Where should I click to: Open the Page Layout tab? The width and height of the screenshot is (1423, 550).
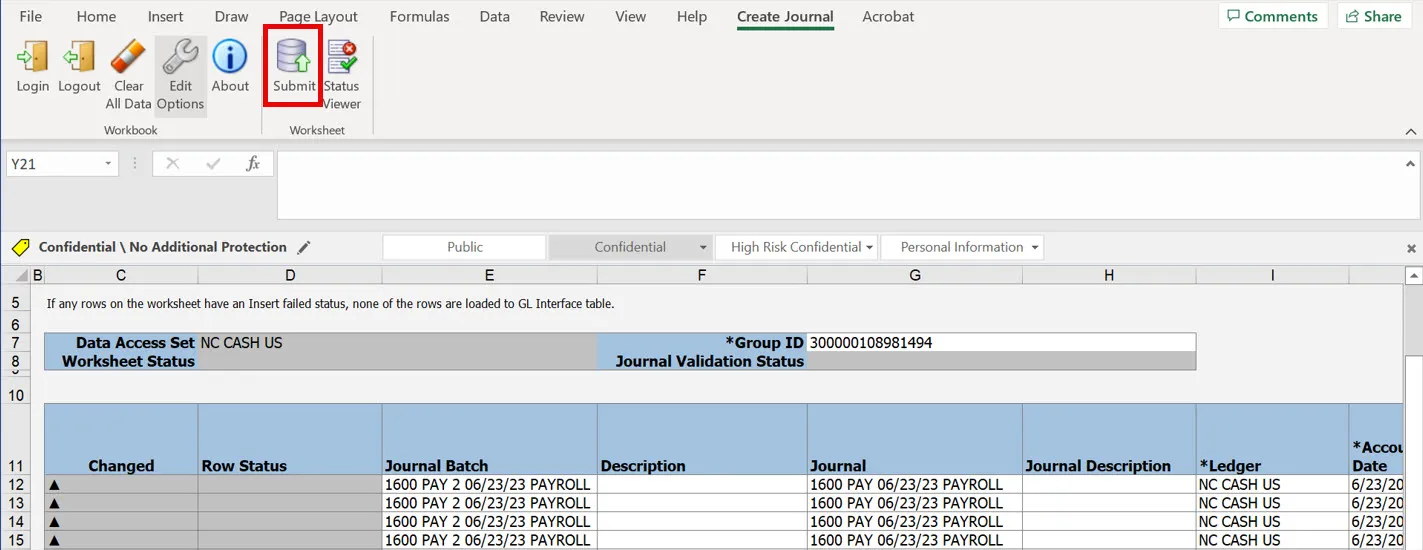[x=318, y=17]
